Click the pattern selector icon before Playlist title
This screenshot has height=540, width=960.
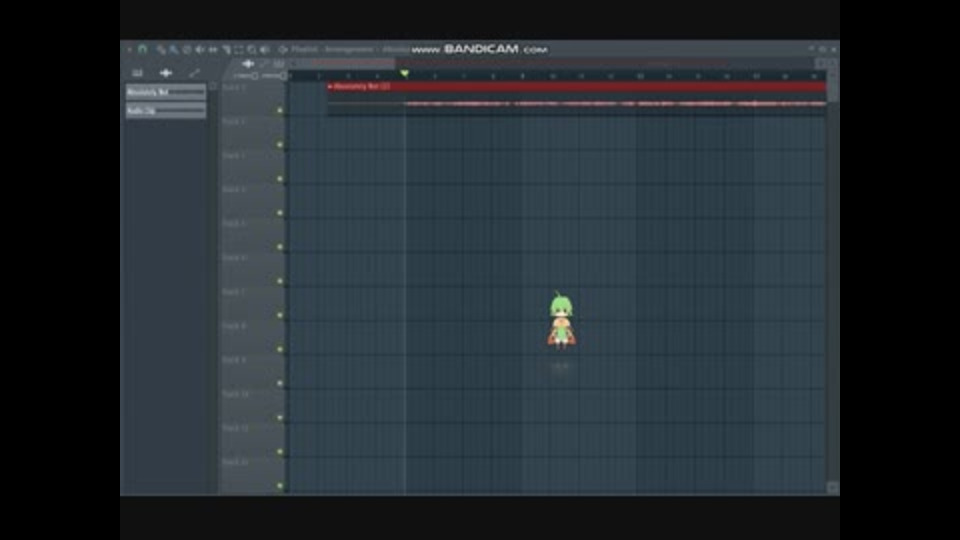282,50
